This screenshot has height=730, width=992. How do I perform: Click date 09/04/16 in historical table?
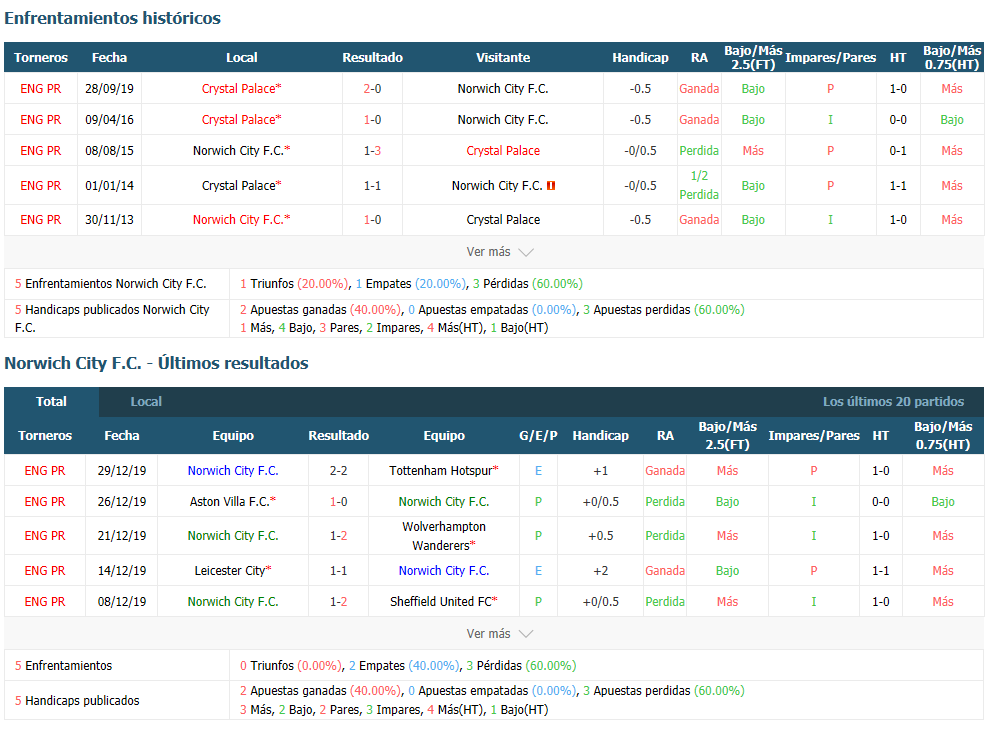coord(109,120)
